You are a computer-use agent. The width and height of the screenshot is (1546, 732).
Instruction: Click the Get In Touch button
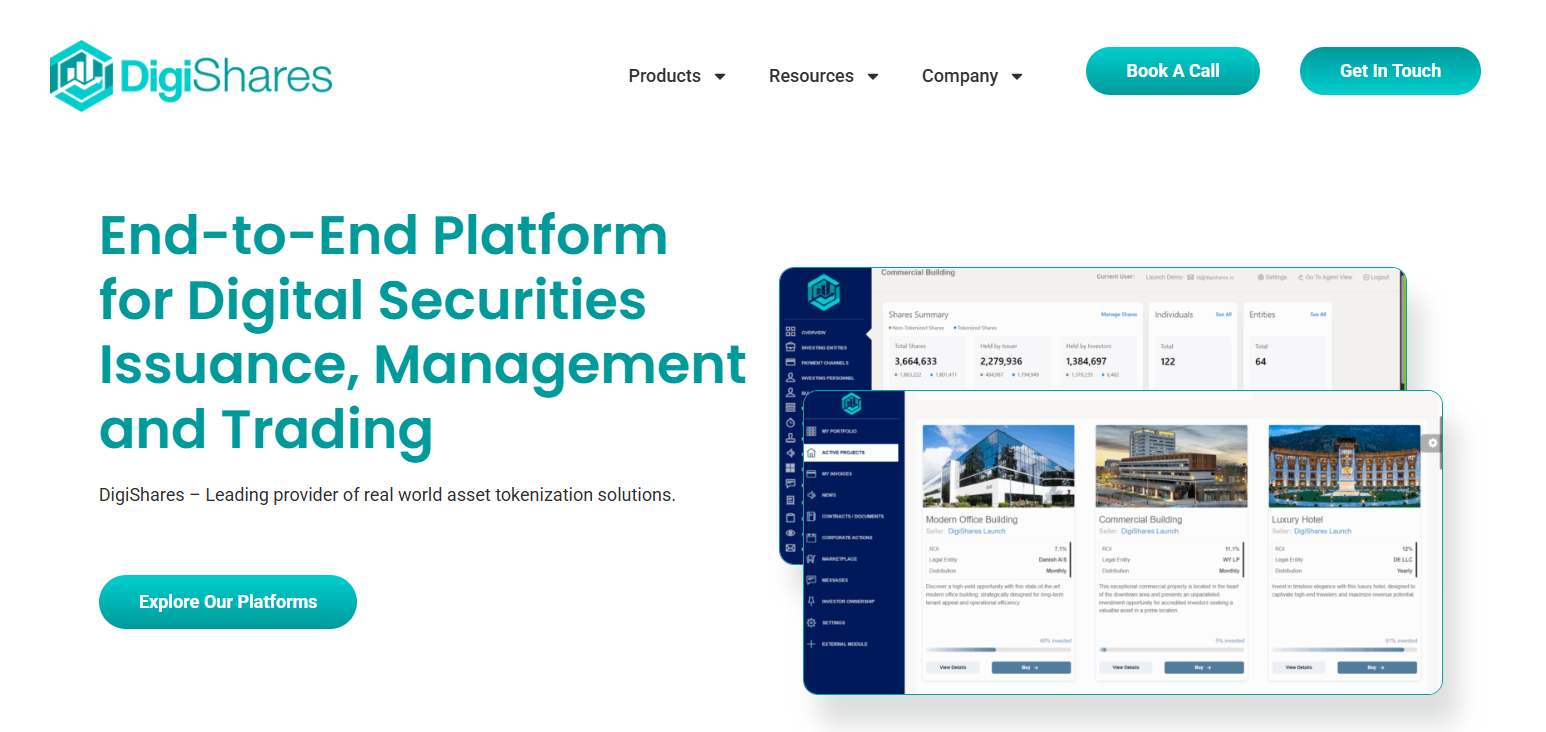coord(1390,71)
